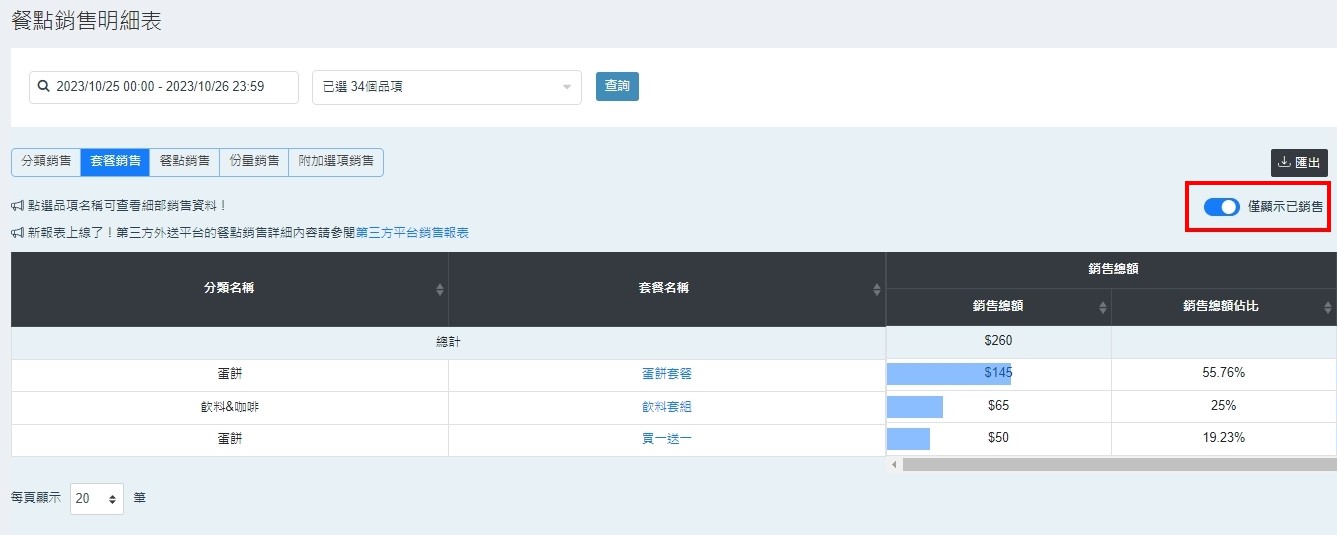Select the 套餐銷售 tab

(115, 162)
